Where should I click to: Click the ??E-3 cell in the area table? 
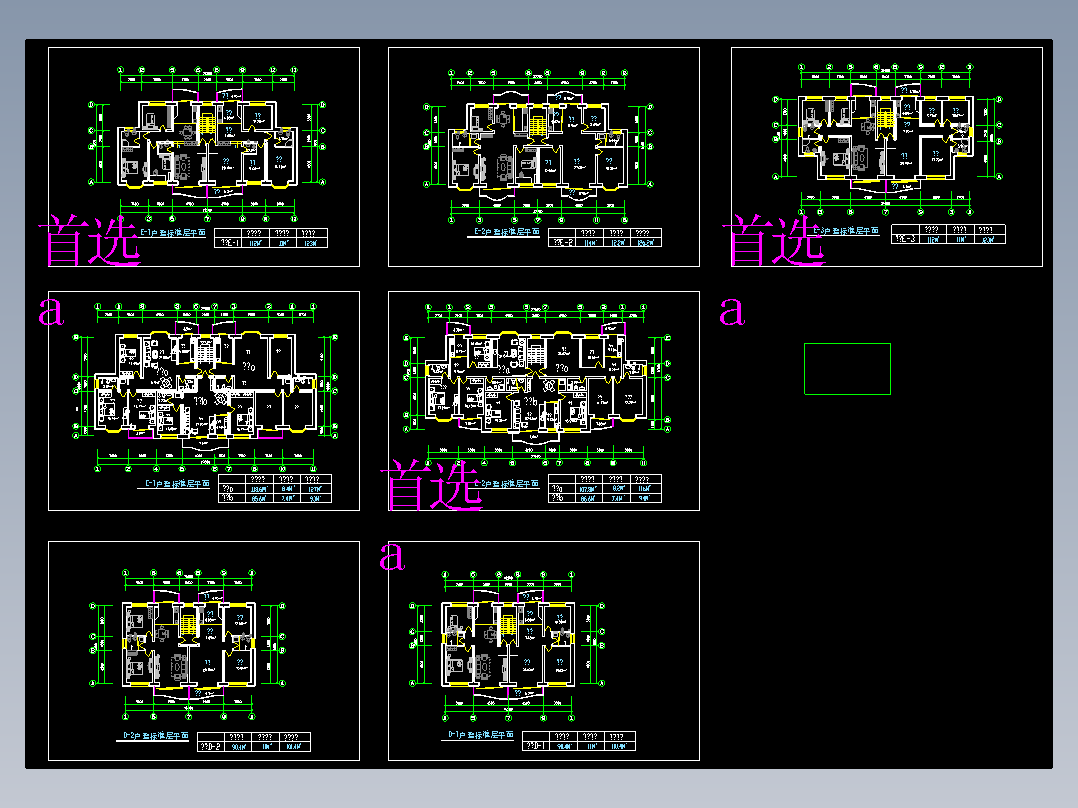[x=905, y=239]
